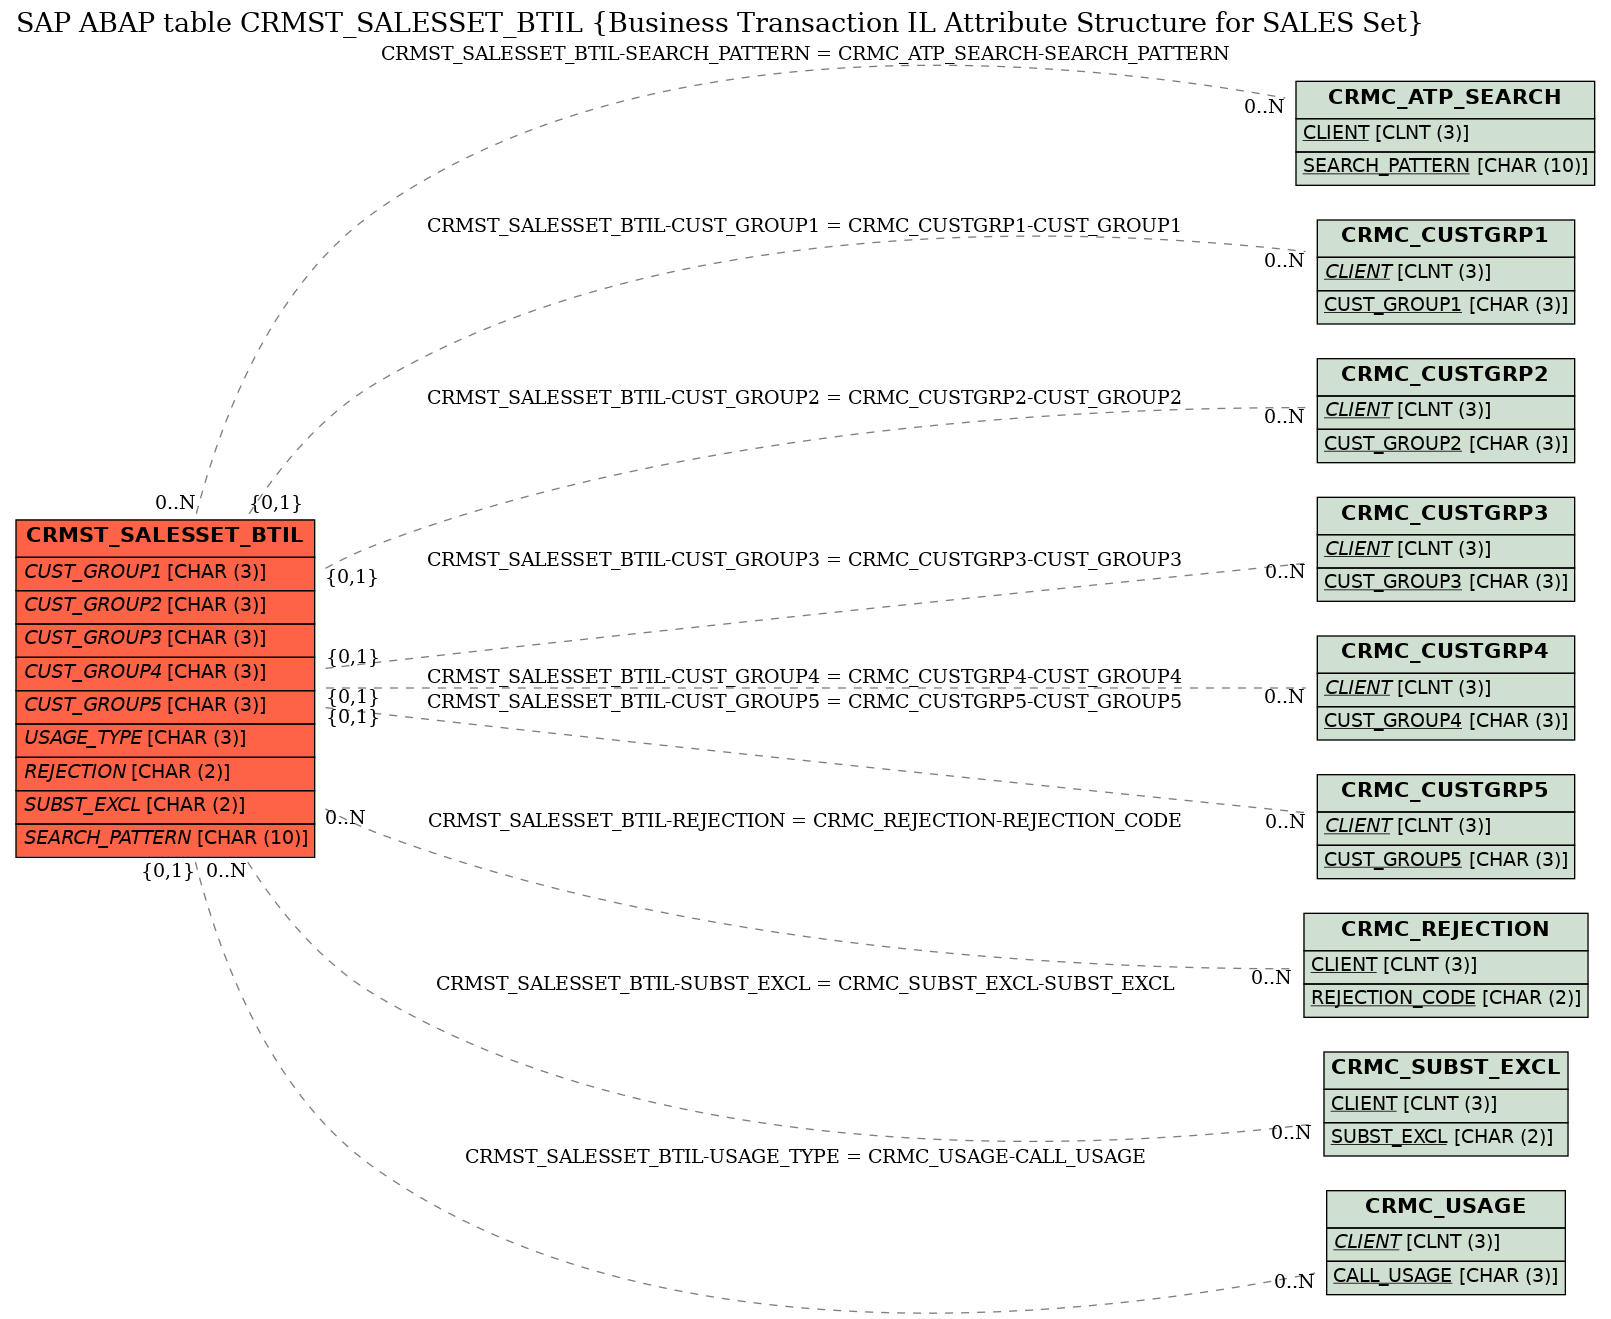Click the SUBST_EXCL relationship label
The height and width of the screenshot is (1319, 1611).
click(805, 984)
